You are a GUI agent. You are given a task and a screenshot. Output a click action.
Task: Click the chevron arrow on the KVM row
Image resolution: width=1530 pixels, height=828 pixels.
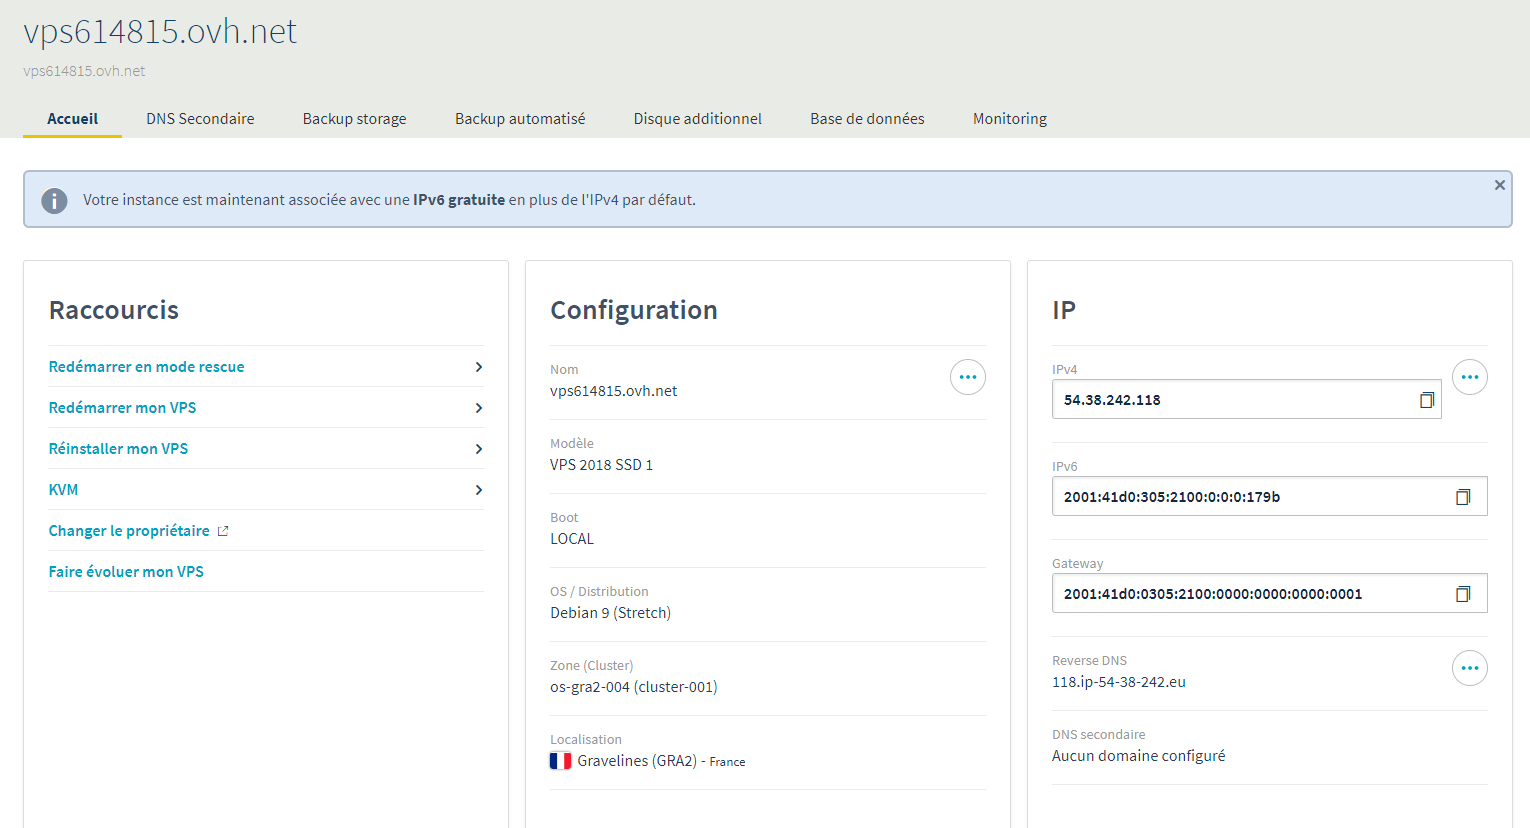tap(478, 490)
